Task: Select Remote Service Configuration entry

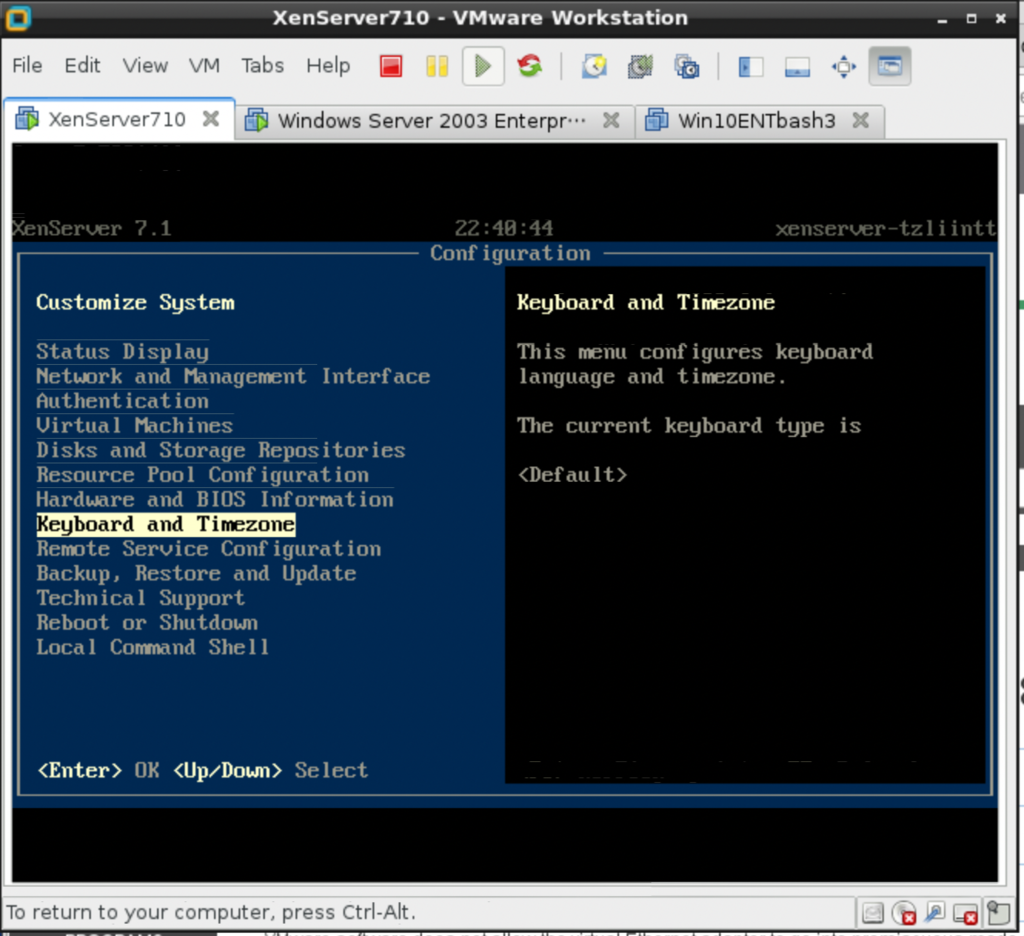Action: (208, 549)
